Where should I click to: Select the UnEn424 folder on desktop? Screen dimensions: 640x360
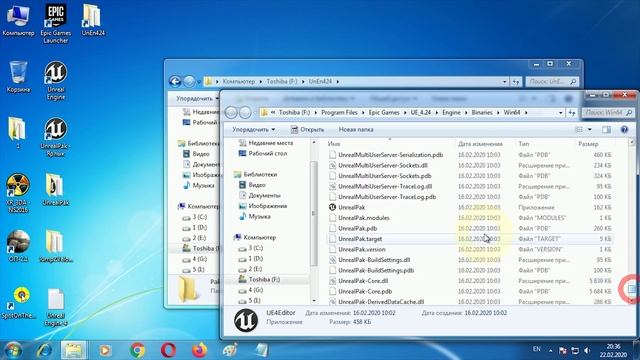pos(93,20)
